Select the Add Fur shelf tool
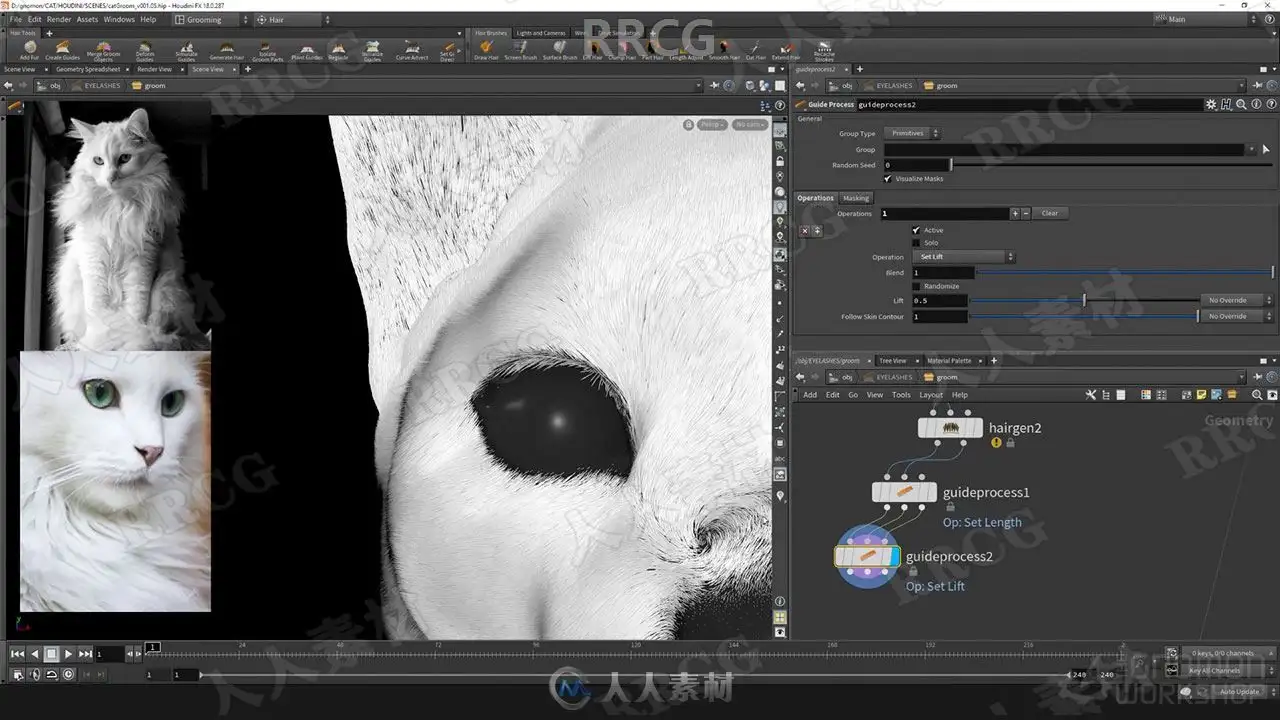Image resolution: width=1280 pixels, height=720 pixels. click(29, 50)
